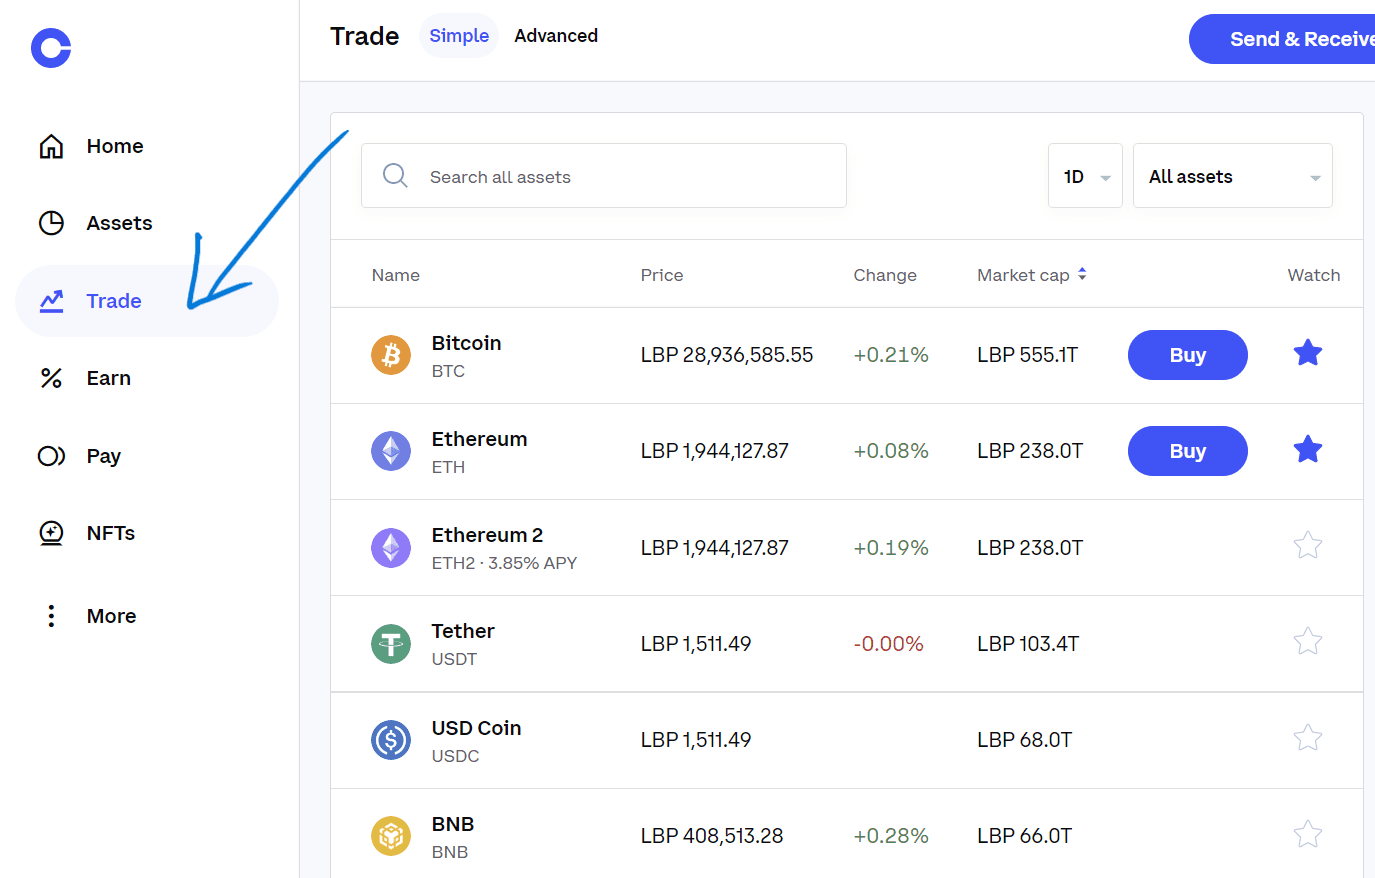Click the Search all assets field

coord(604,176)
